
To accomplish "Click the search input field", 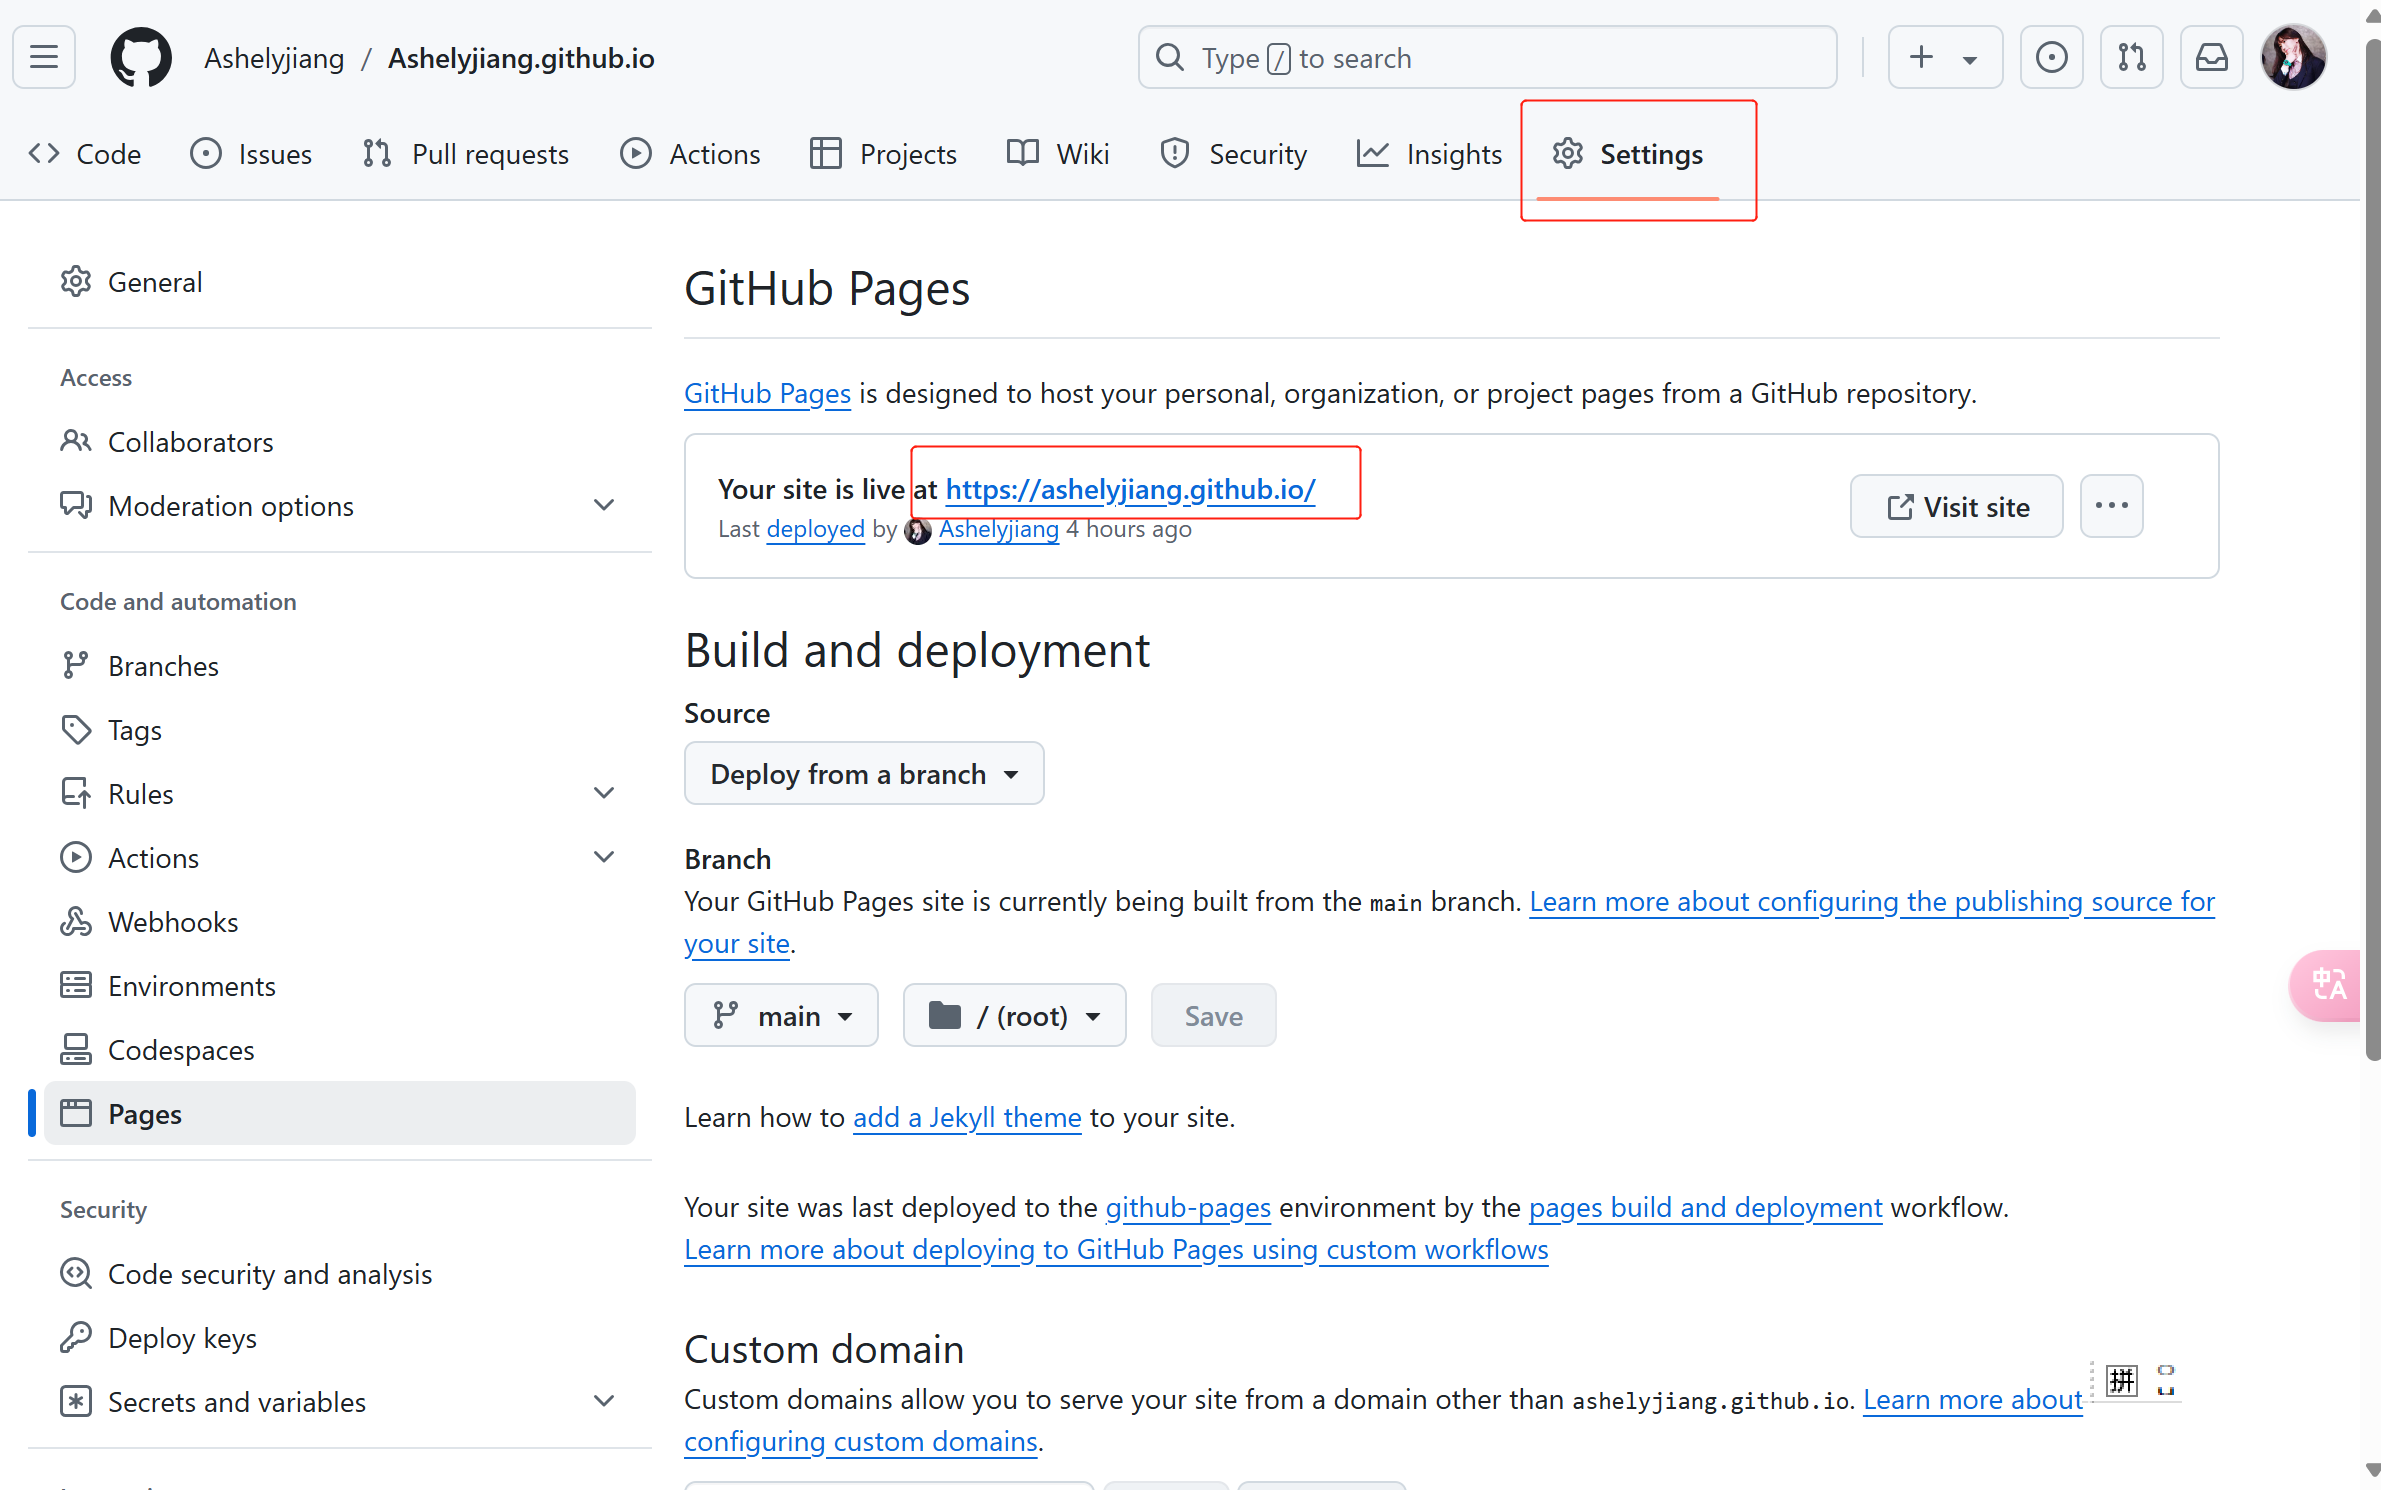I will [x=1487, y=58].
